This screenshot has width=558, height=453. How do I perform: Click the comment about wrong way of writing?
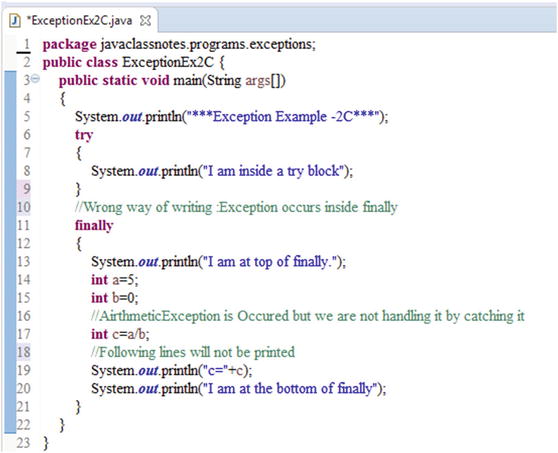point(236,207)
